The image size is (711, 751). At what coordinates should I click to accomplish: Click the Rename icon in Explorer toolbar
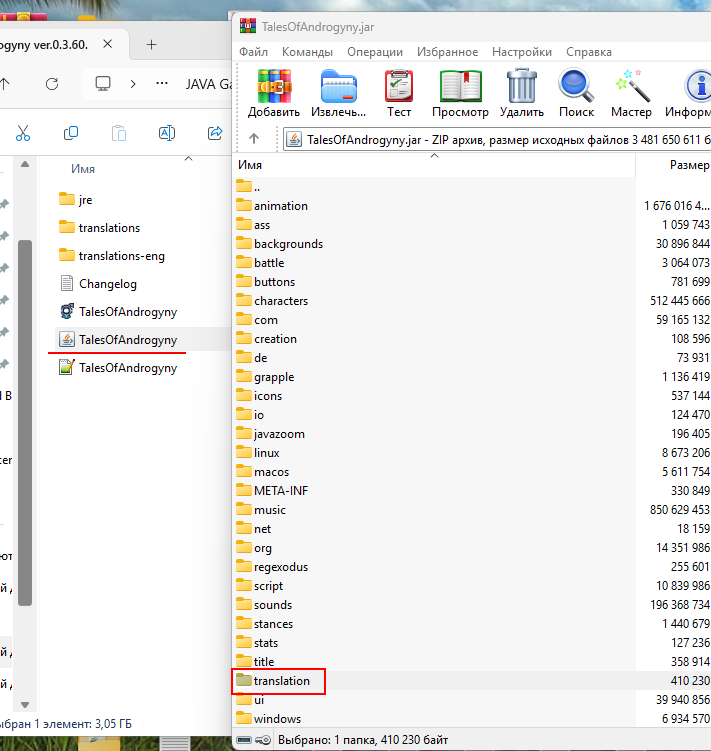point(167,133)
